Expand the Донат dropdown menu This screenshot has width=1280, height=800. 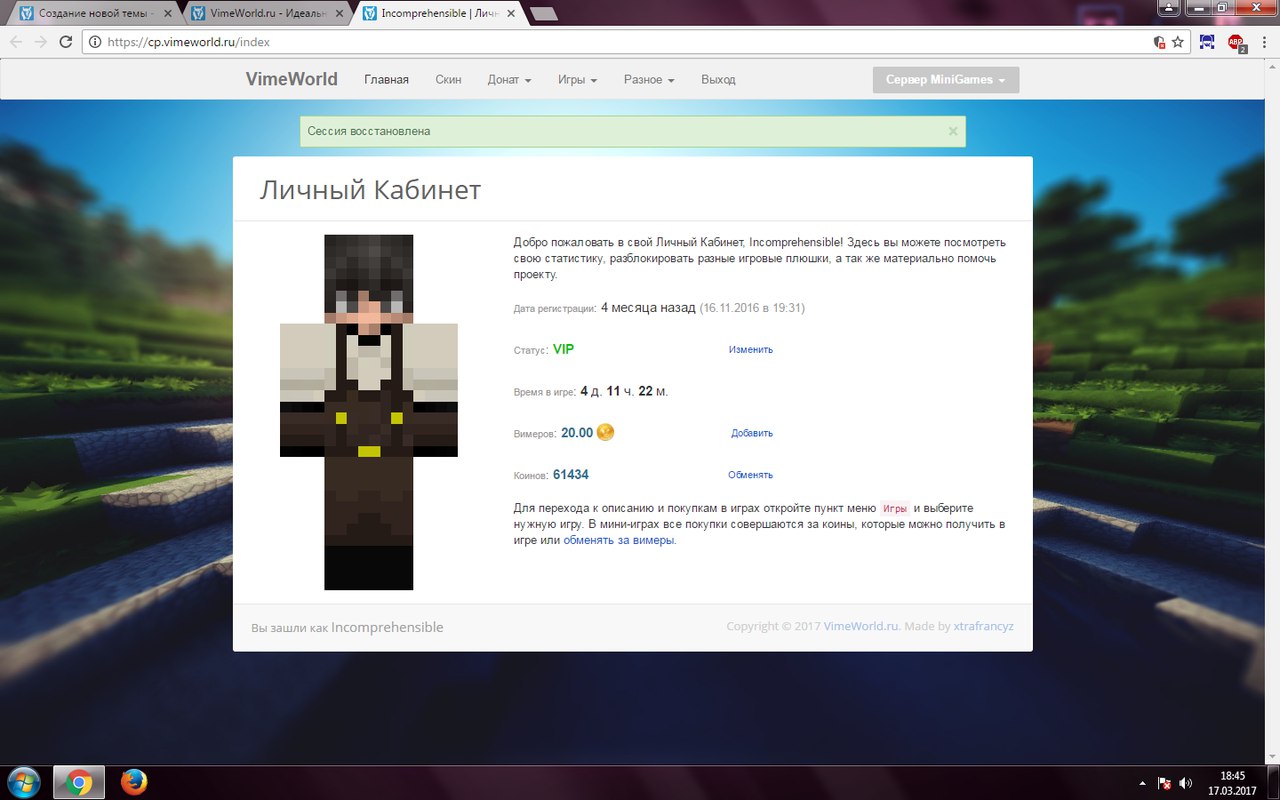pyautogui.click(x=509, y=79)
